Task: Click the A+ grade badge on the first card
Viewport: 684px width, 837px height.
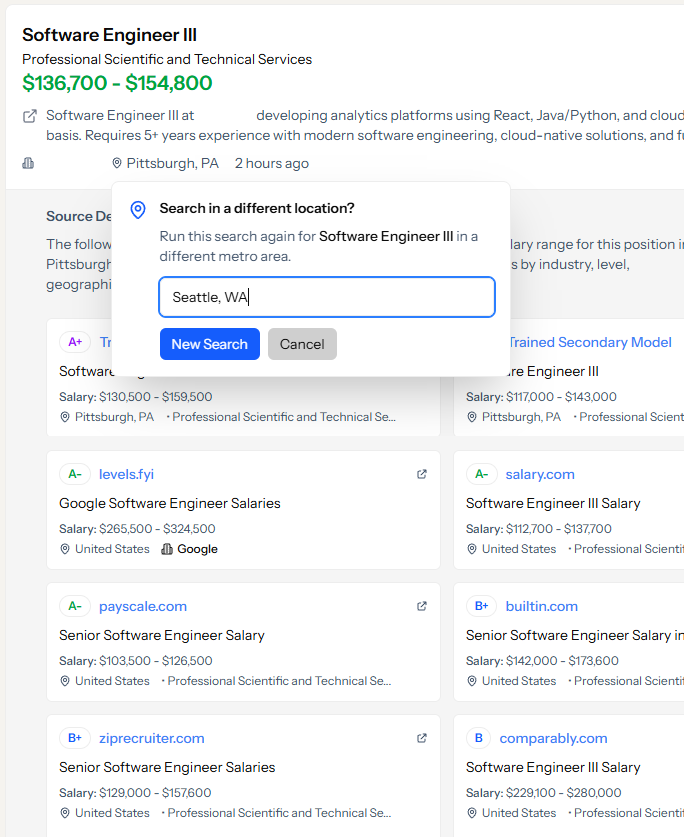Action: pos(75,342)
